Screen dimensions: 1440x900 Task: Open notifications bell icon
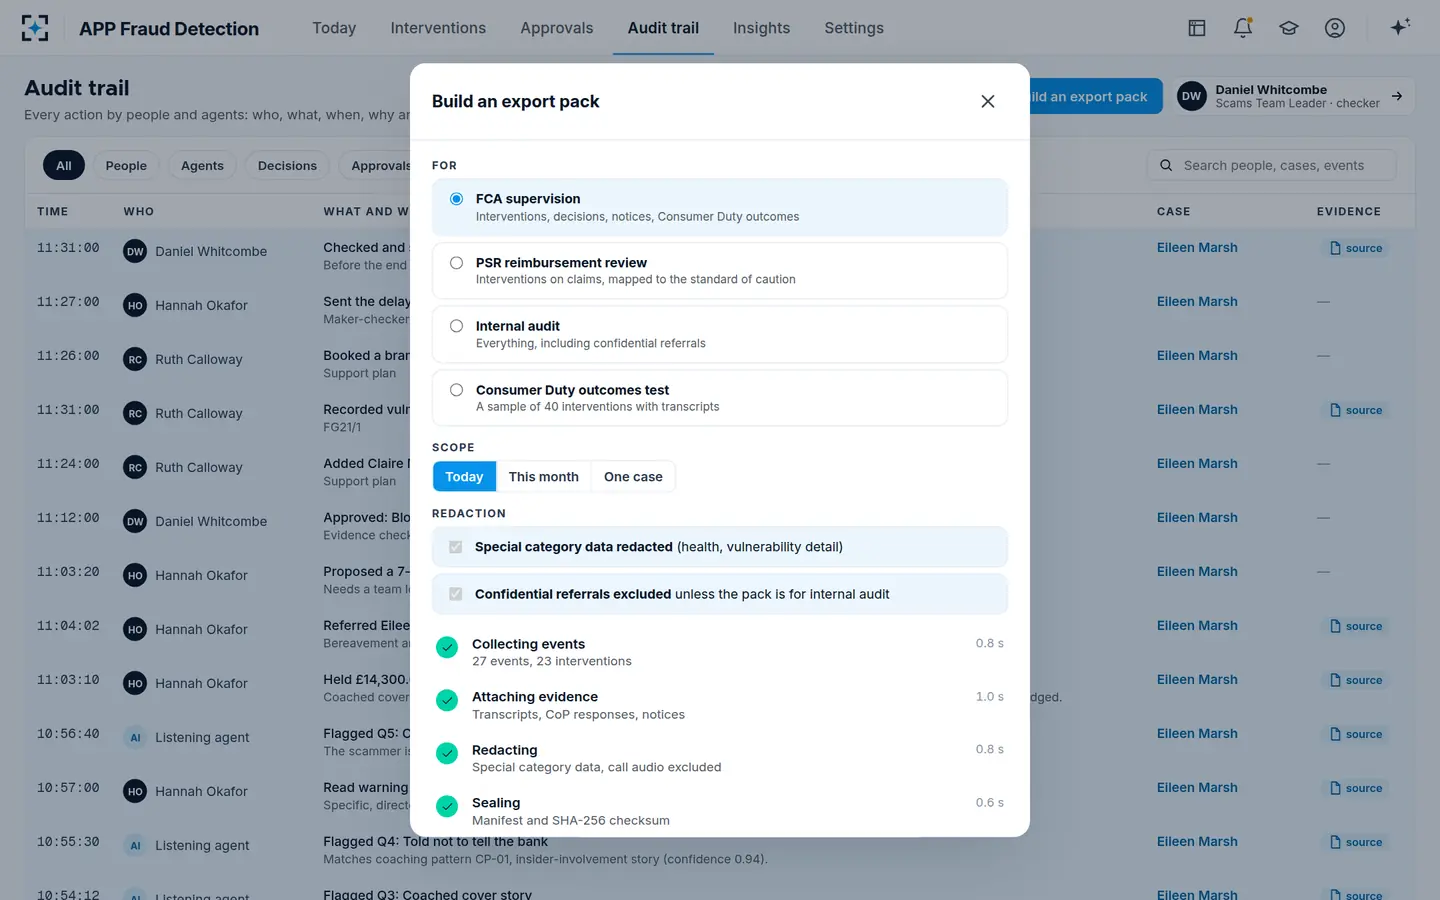click(1243, 28)
